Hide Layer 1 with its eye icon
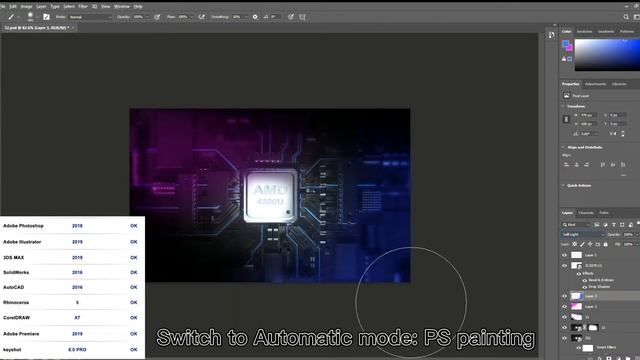Screen dimensions: 640x360 tap(564, 255)
